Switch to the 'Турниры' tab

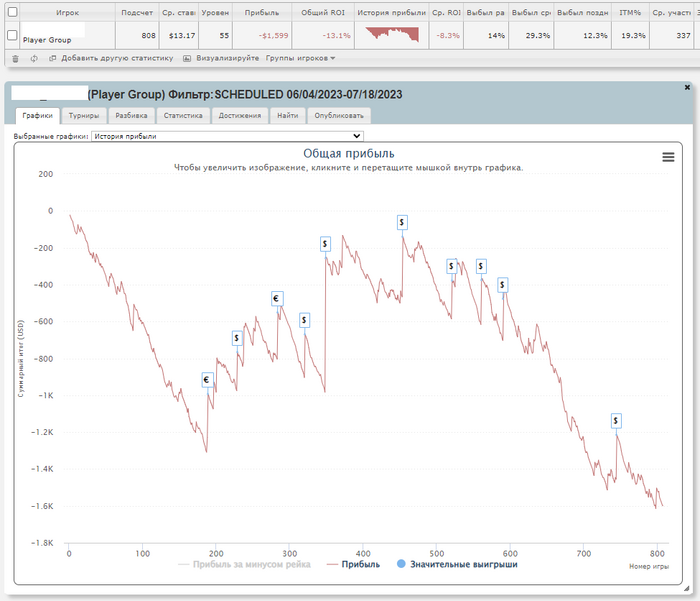(84, 116)
